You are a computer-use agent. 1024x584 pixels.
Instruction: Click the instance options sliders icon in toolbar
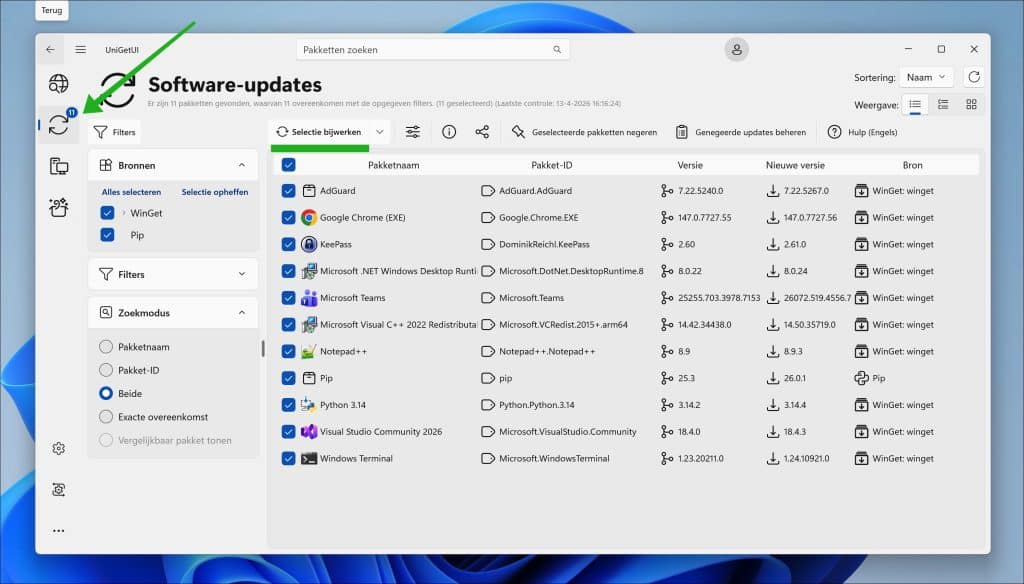pyautogui.click(x=413, y=131)
